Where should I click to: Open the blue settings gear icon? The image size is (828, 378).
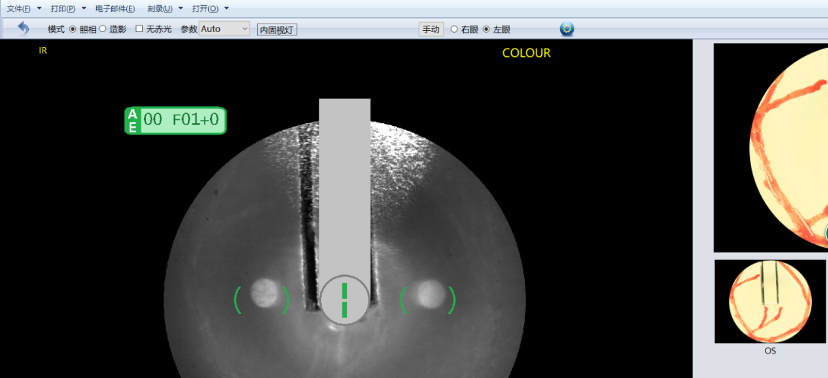(x=567, y=29)
